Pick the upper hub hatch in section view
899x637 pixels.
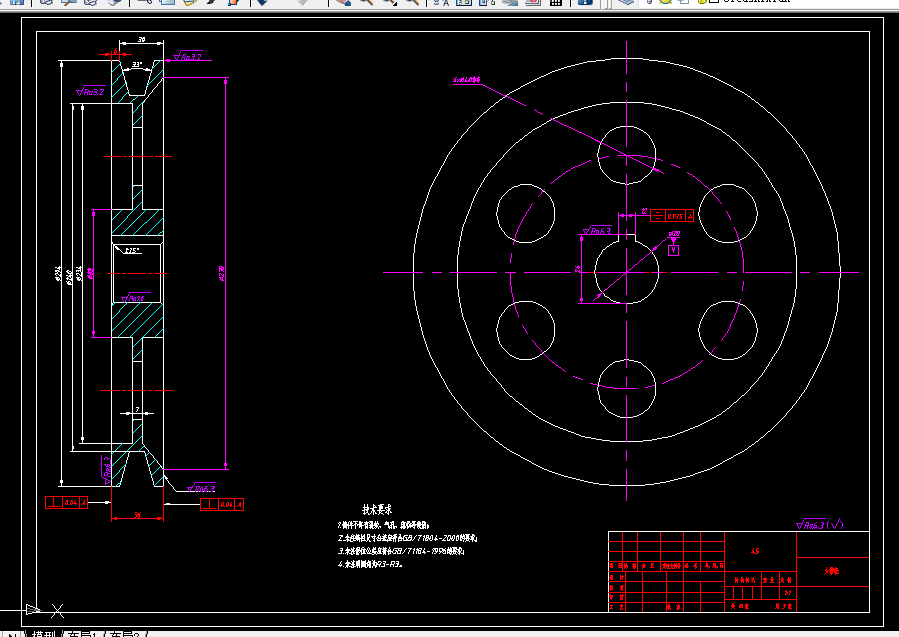137,222
